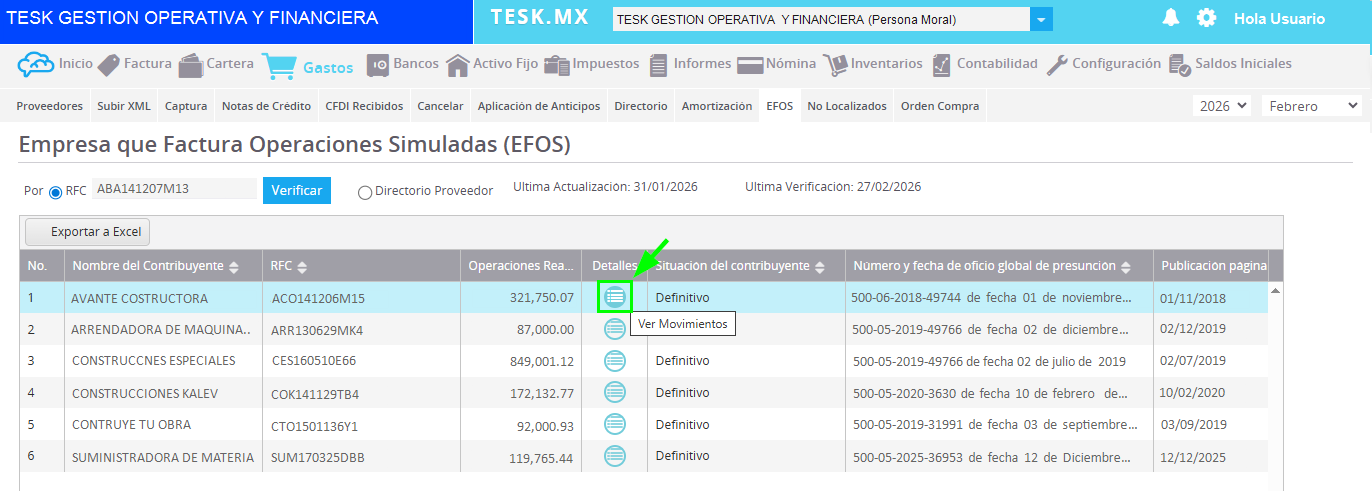
Task: Open the Febrero month dropdown
Action: click(x=1311, y=106)
